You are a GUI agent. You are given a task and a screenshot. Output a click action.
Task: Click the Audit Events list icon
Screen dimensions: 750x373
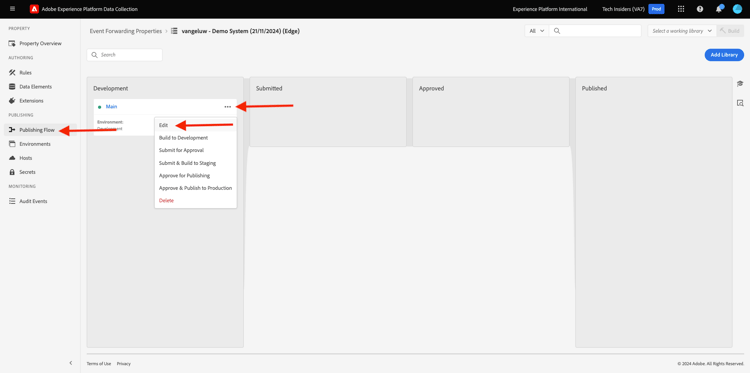tap(12, 201)
